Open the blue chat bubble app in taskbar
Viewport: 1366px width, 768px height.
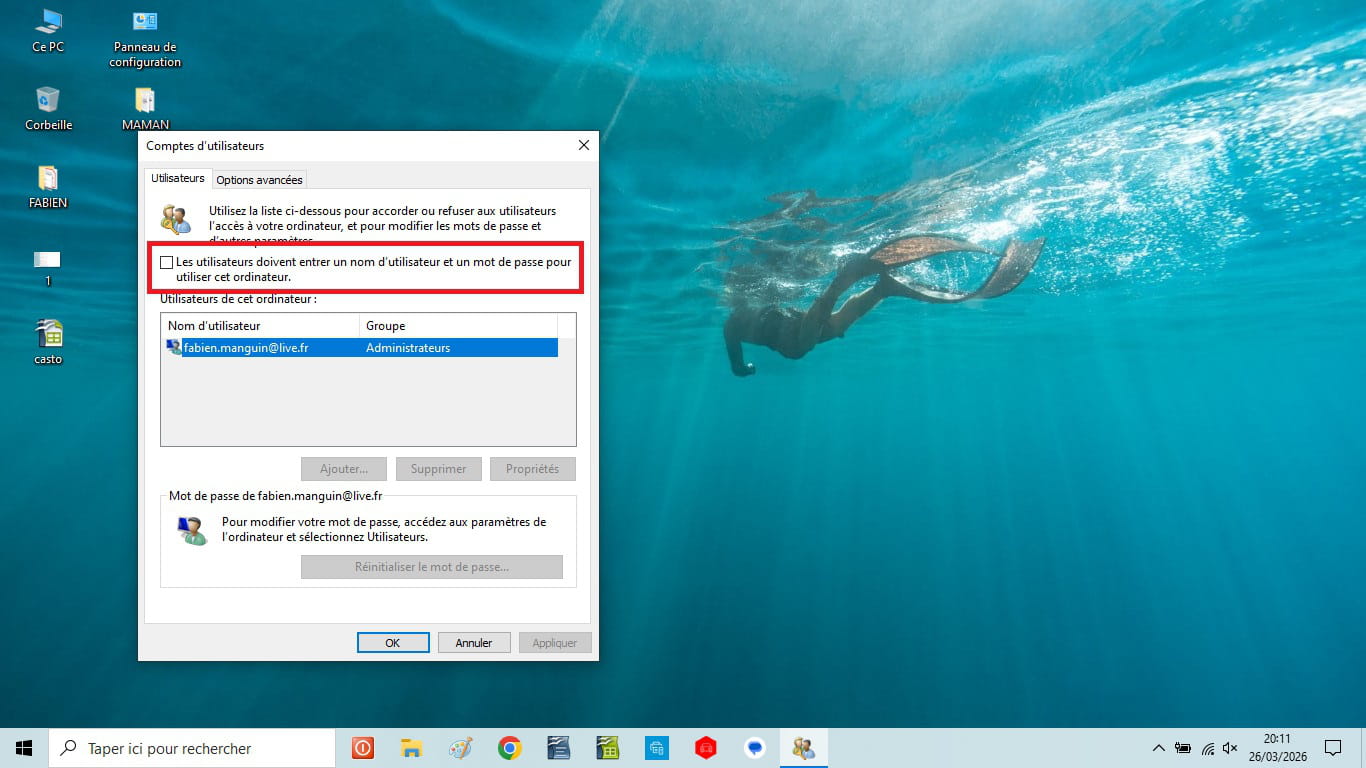click(755, 748)
